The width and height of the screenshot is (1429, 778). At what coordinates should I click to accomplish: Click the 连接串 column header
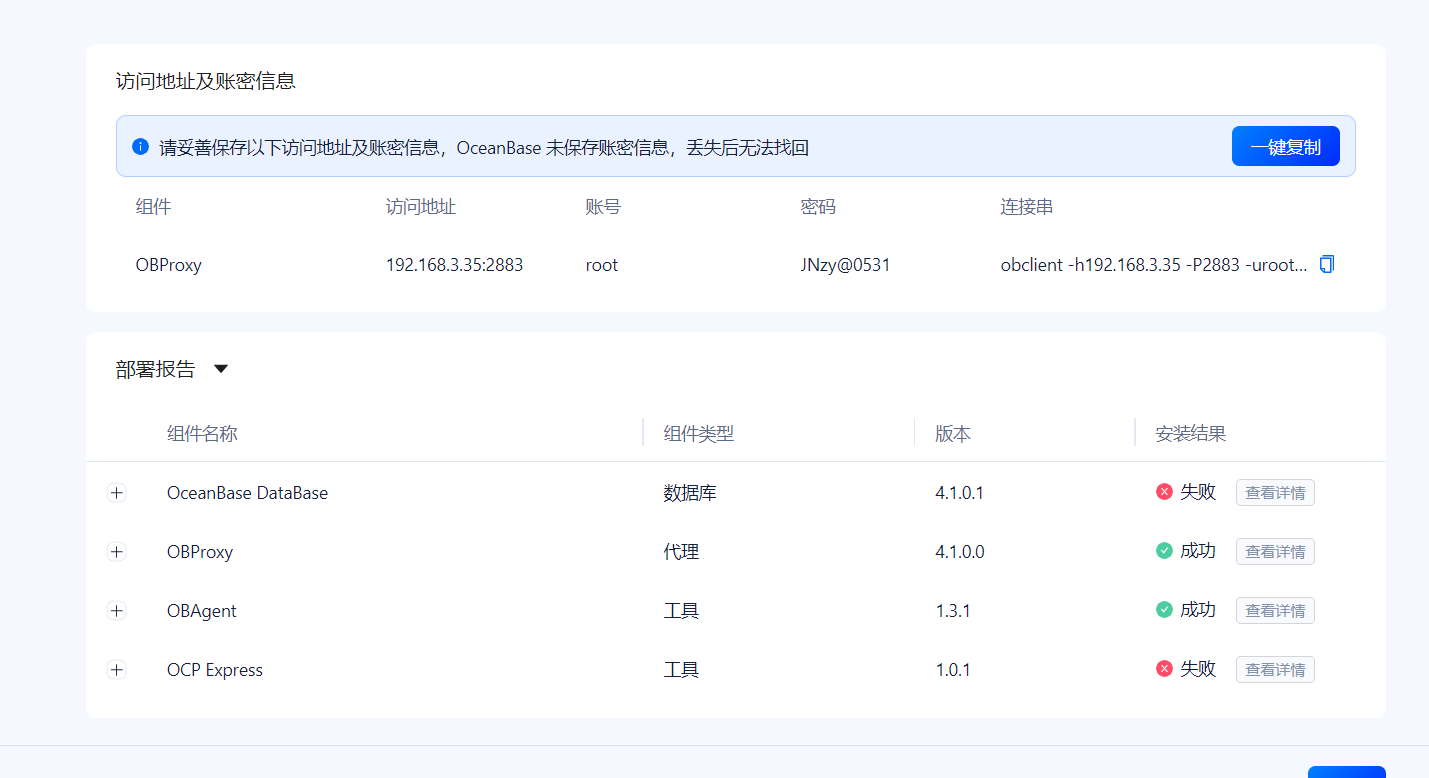coord(1027,207)
